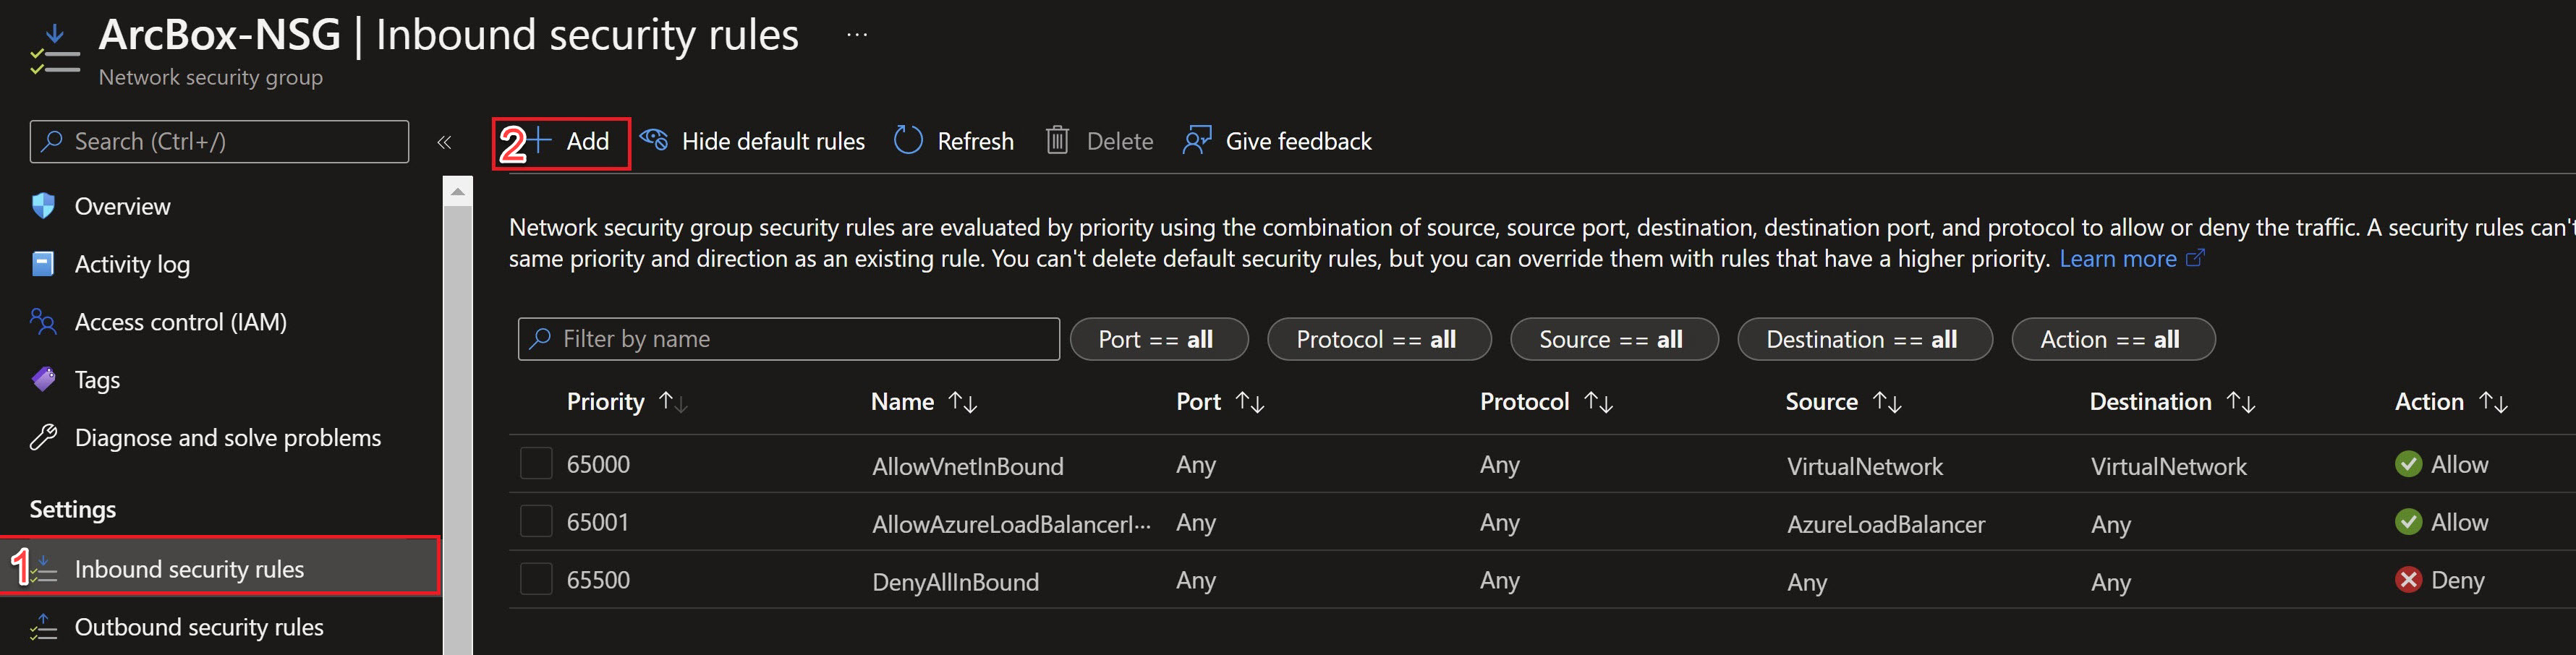
Task: Click the red Deny status icon
Action: coord(2408,580)
